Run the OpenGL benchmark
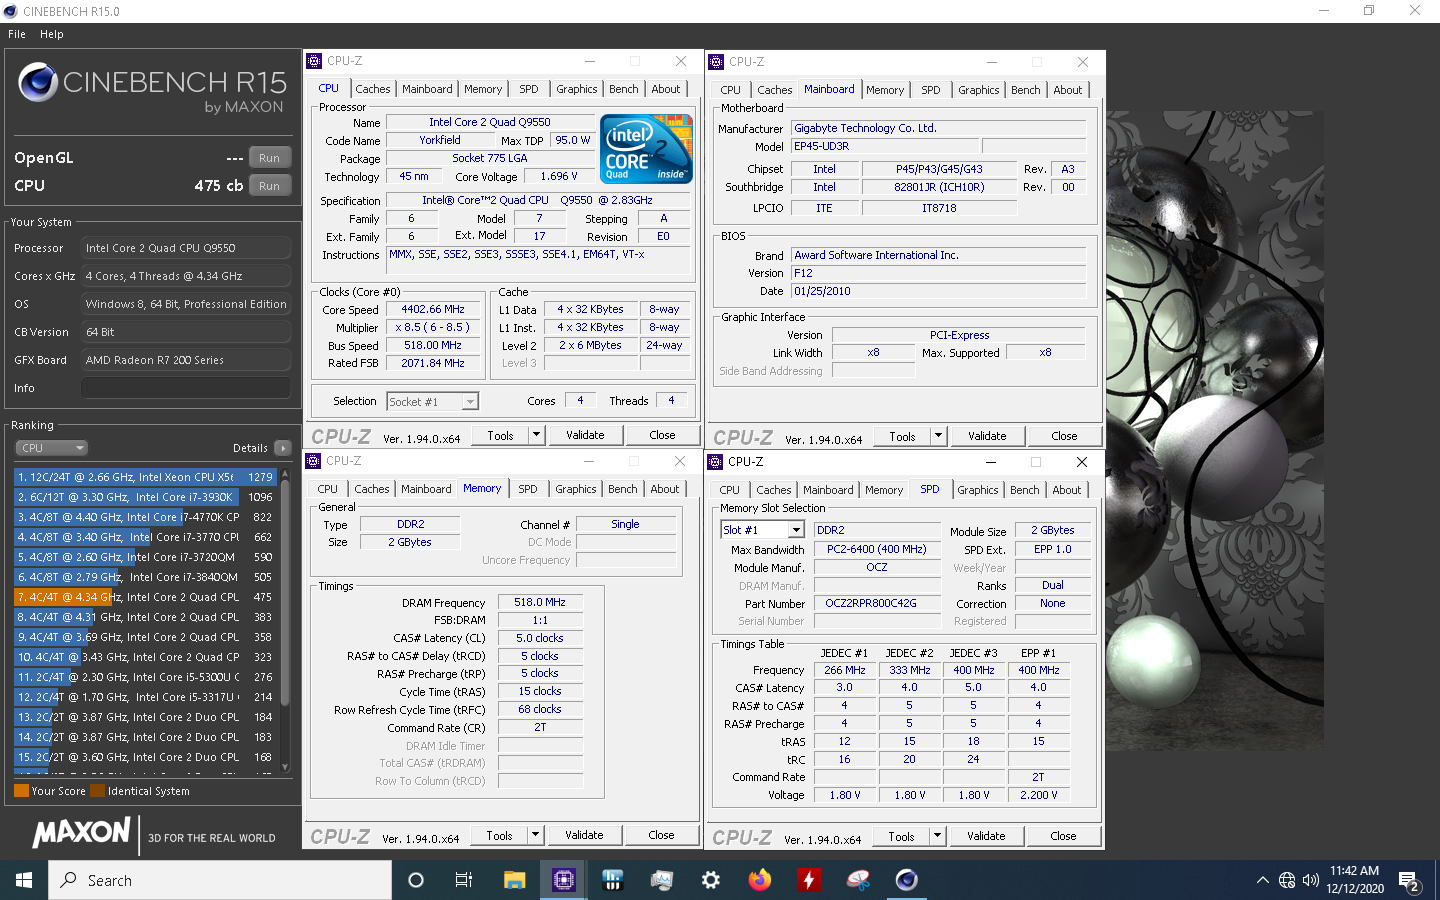 [269, 158]
